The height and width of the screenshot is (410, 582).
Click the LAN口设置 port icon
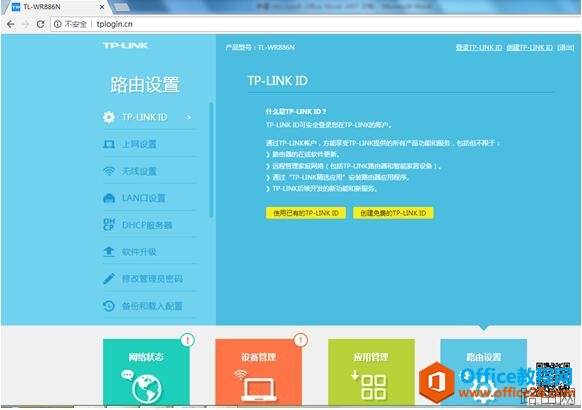coord(109,198)
